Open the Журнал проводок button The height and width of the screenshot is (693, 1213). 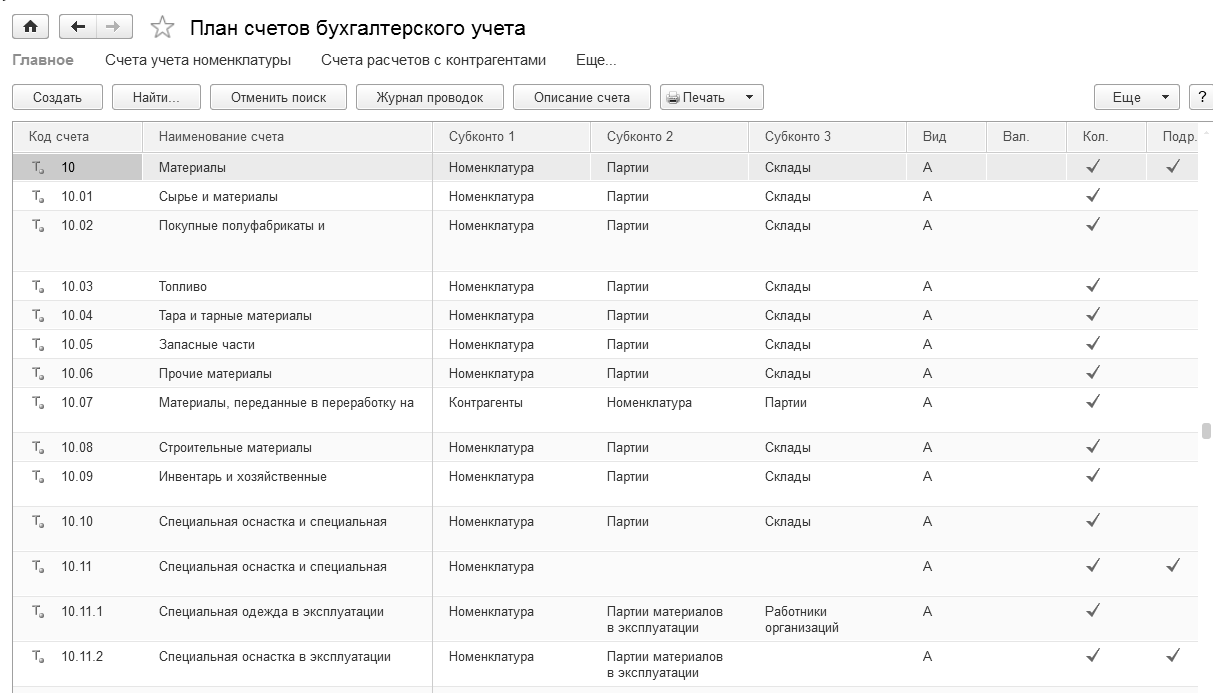pyautogui.click(x=430, y=97)
